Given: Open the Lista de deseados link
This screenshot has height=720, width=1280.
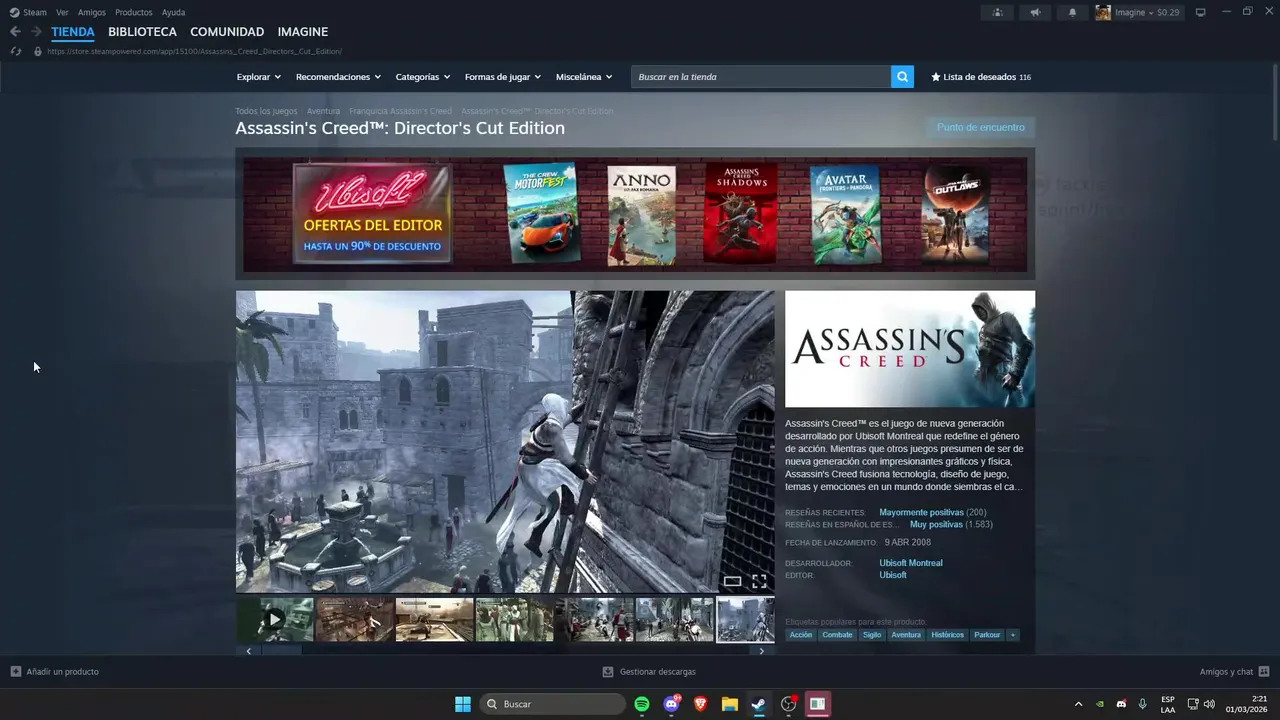Looking at the screenshot, I should click(x=981, y=77).
